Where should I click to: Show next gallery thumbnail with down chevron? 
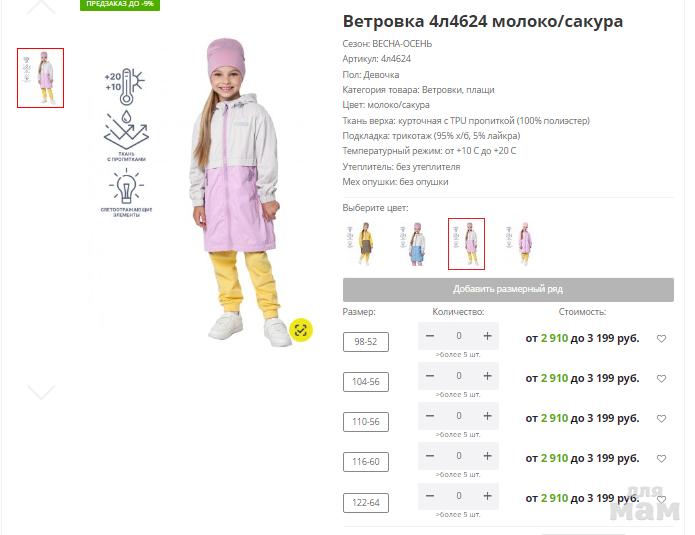pos(41,392)
